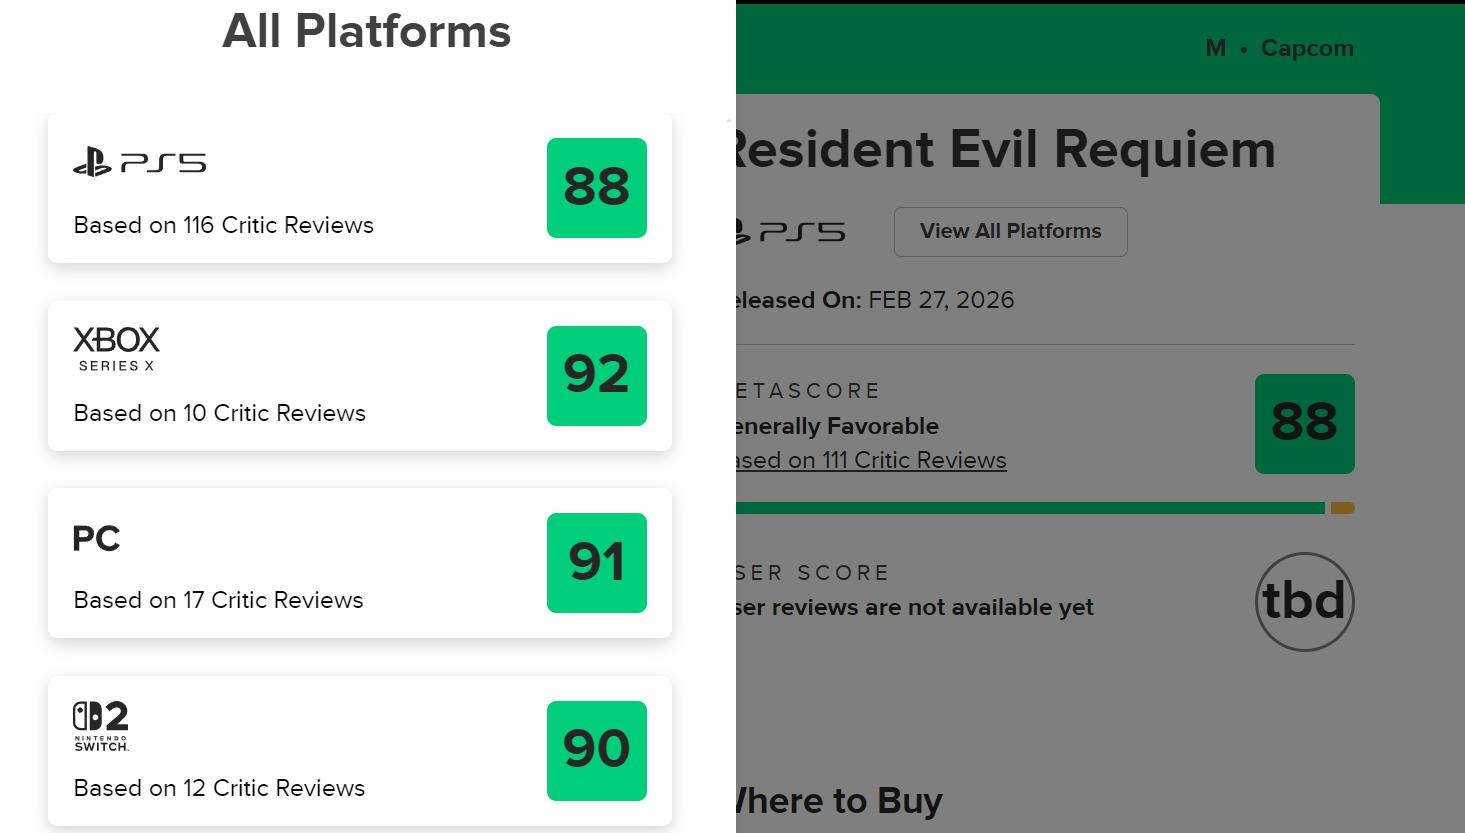The image size is (1465, 833).
Task: Open the 111 Critic Reviews link
Action: tap(871, 460)
